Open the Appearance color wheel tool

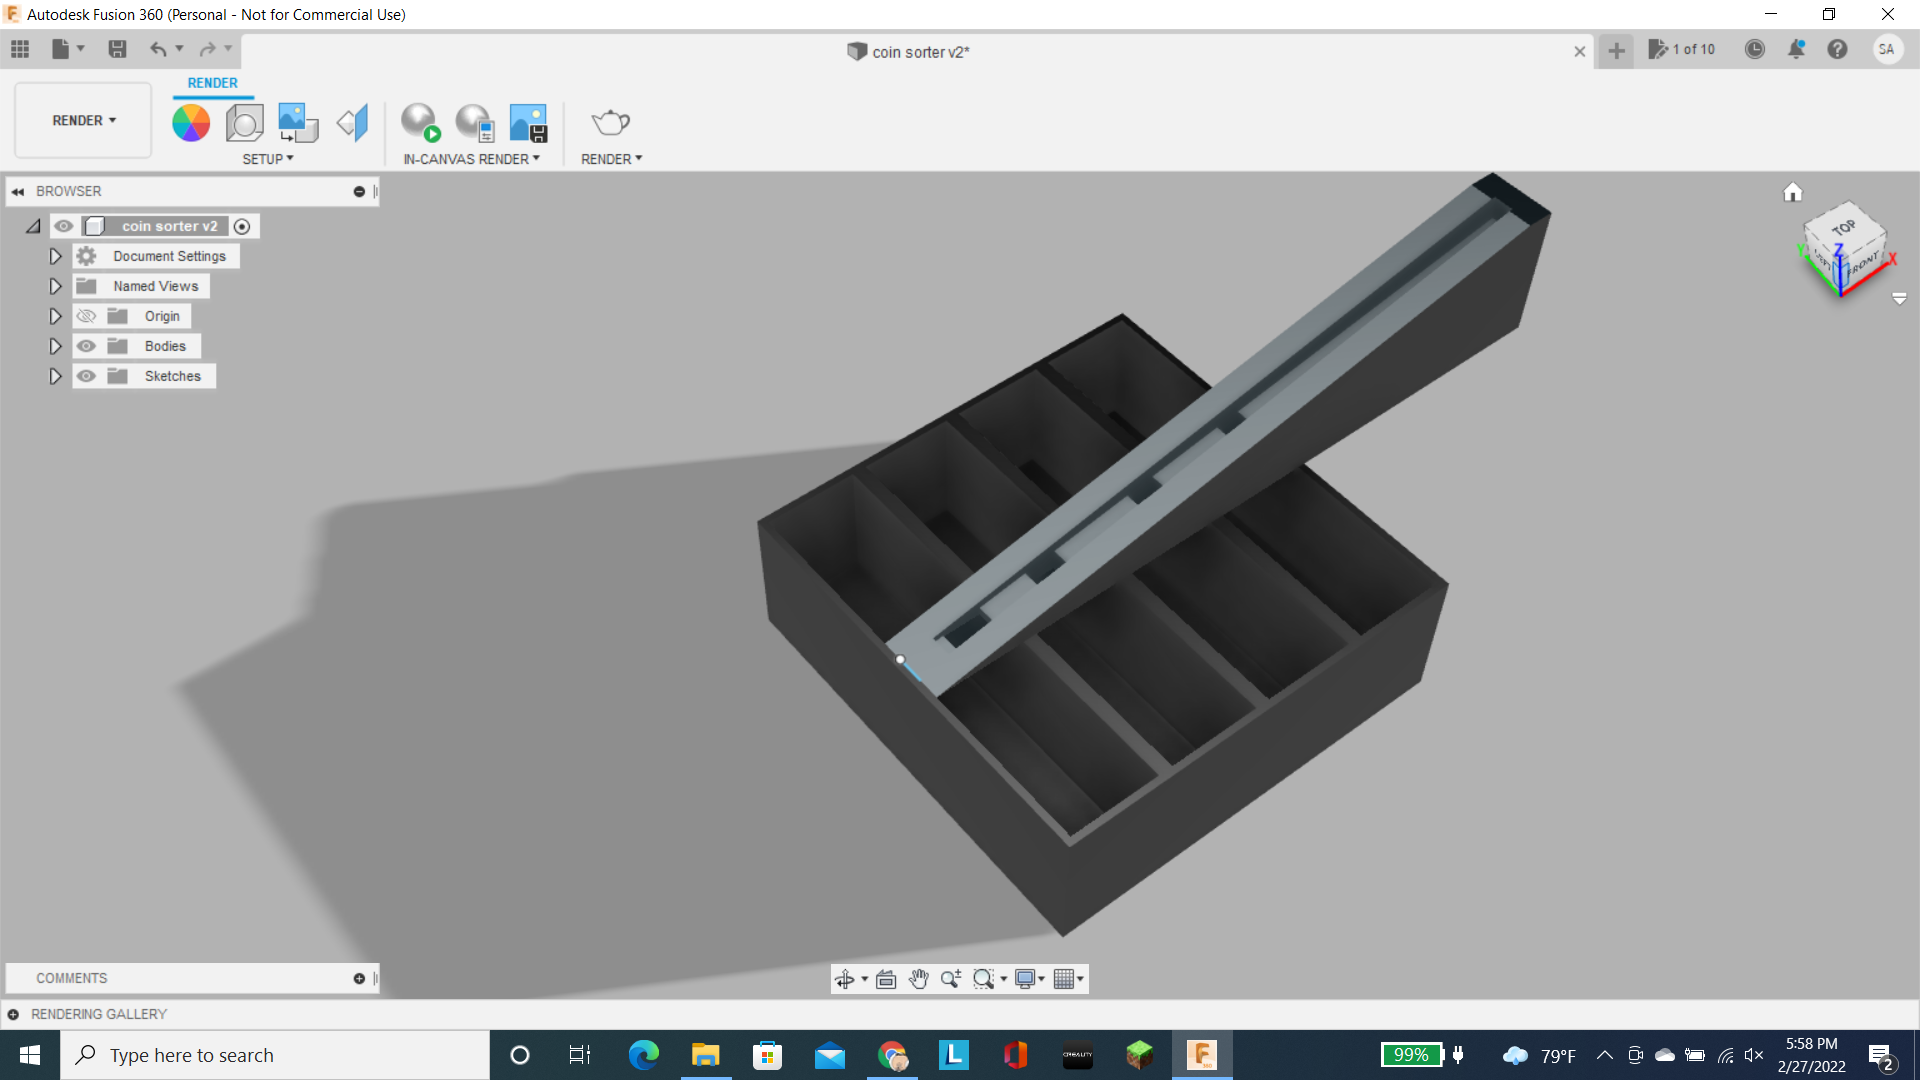click(x=191, y=122)
